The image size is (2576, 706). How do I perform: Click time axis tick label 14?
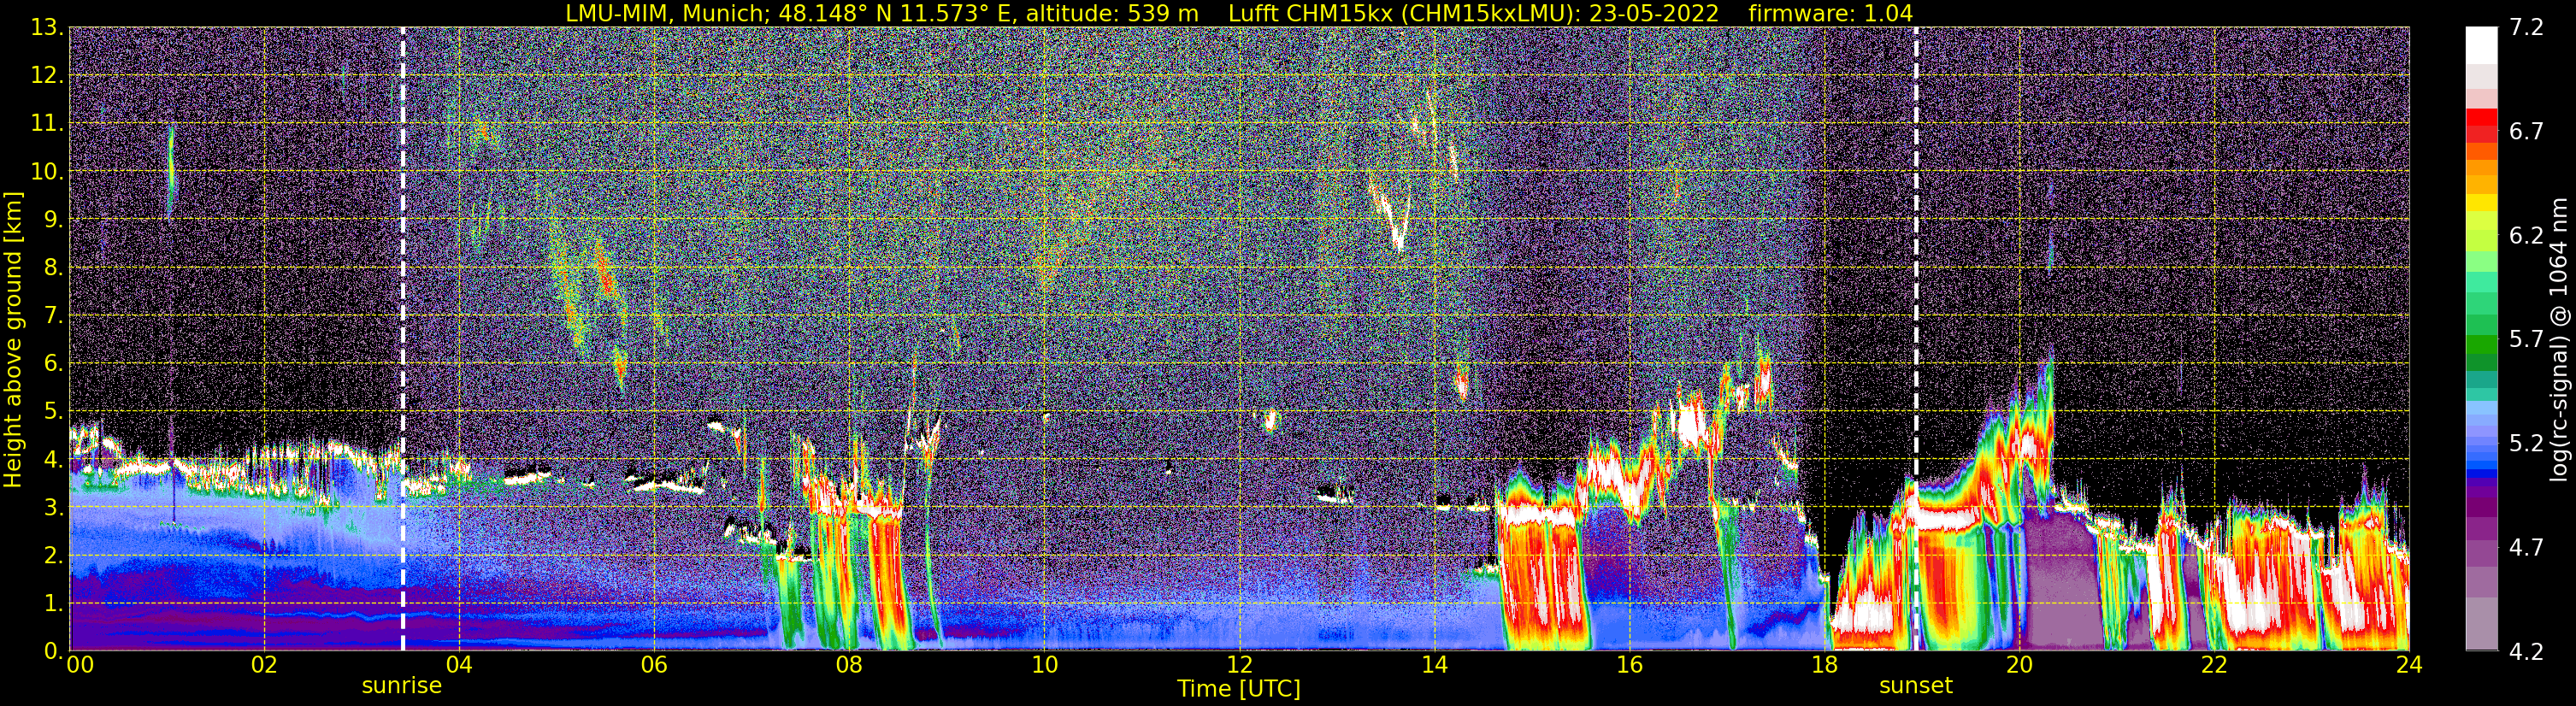(x=1434, y=665)
